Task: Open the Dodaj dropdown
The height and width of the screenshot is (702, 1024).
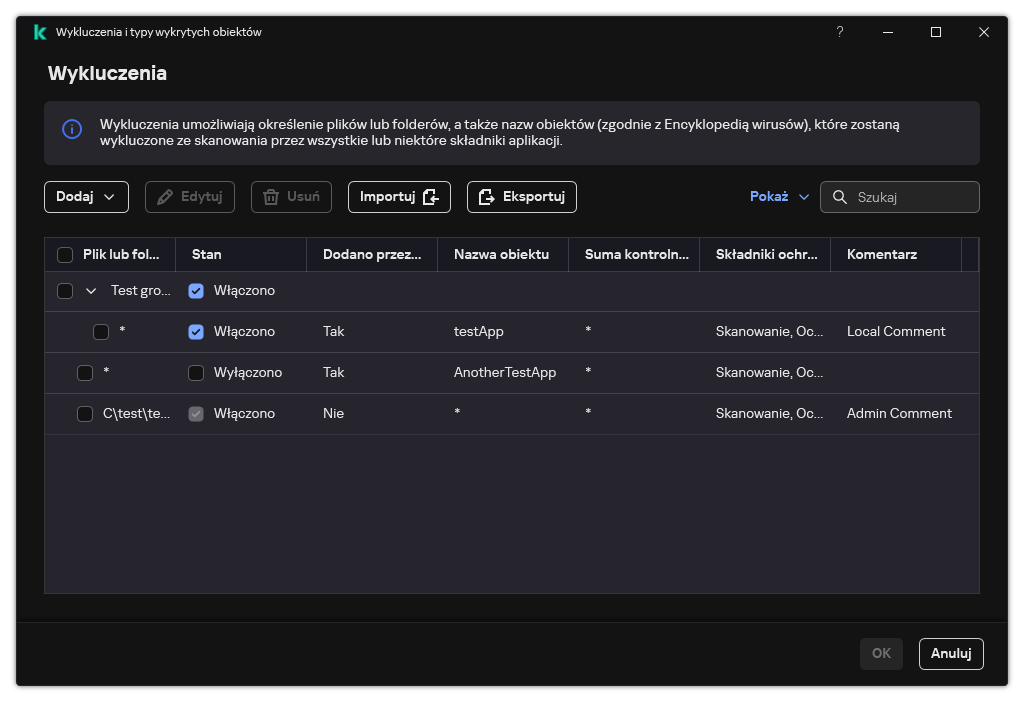Action: click(86, 197)
